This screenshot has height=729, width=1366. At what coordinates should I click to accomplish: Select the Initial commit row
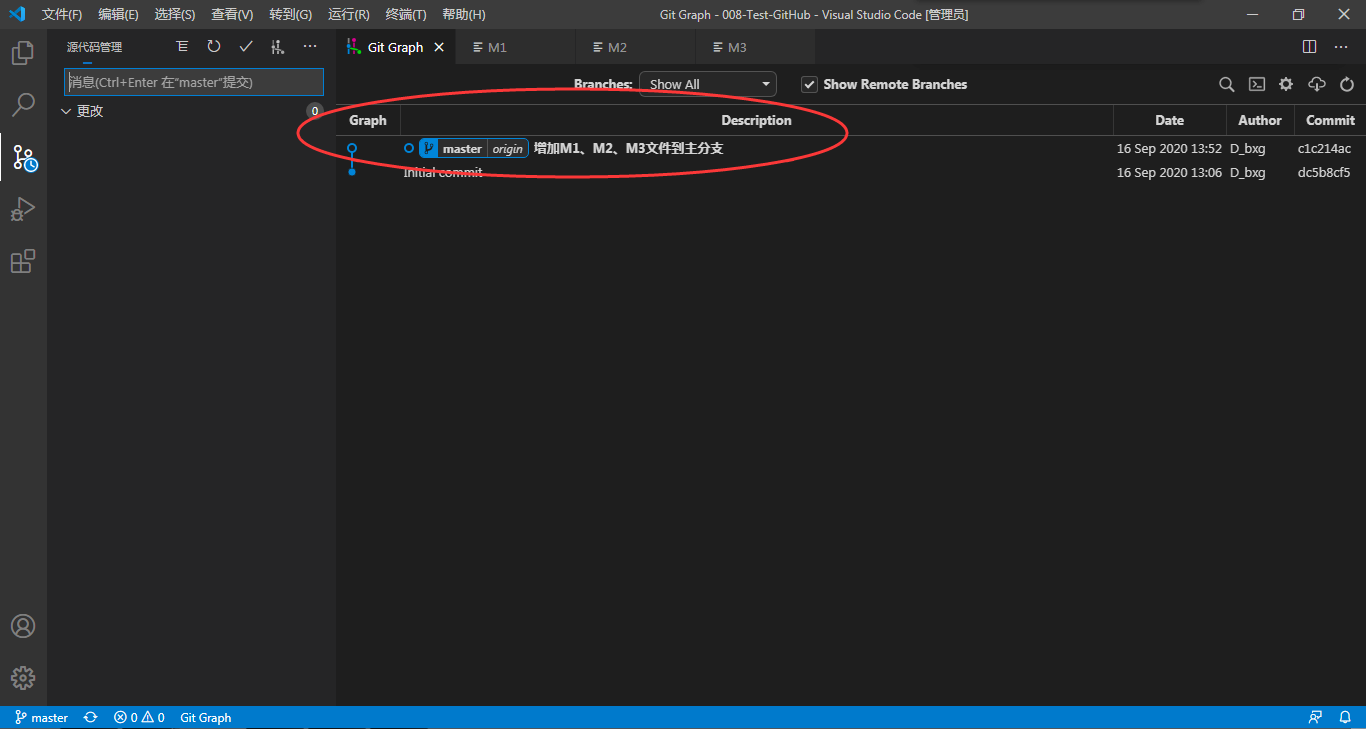pos(850,172)
